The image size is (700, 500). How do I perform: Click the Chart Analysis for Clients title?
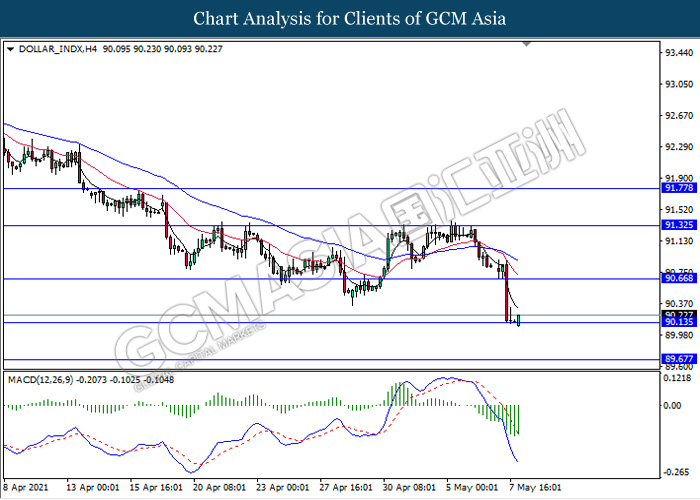[x=349, y=18]
